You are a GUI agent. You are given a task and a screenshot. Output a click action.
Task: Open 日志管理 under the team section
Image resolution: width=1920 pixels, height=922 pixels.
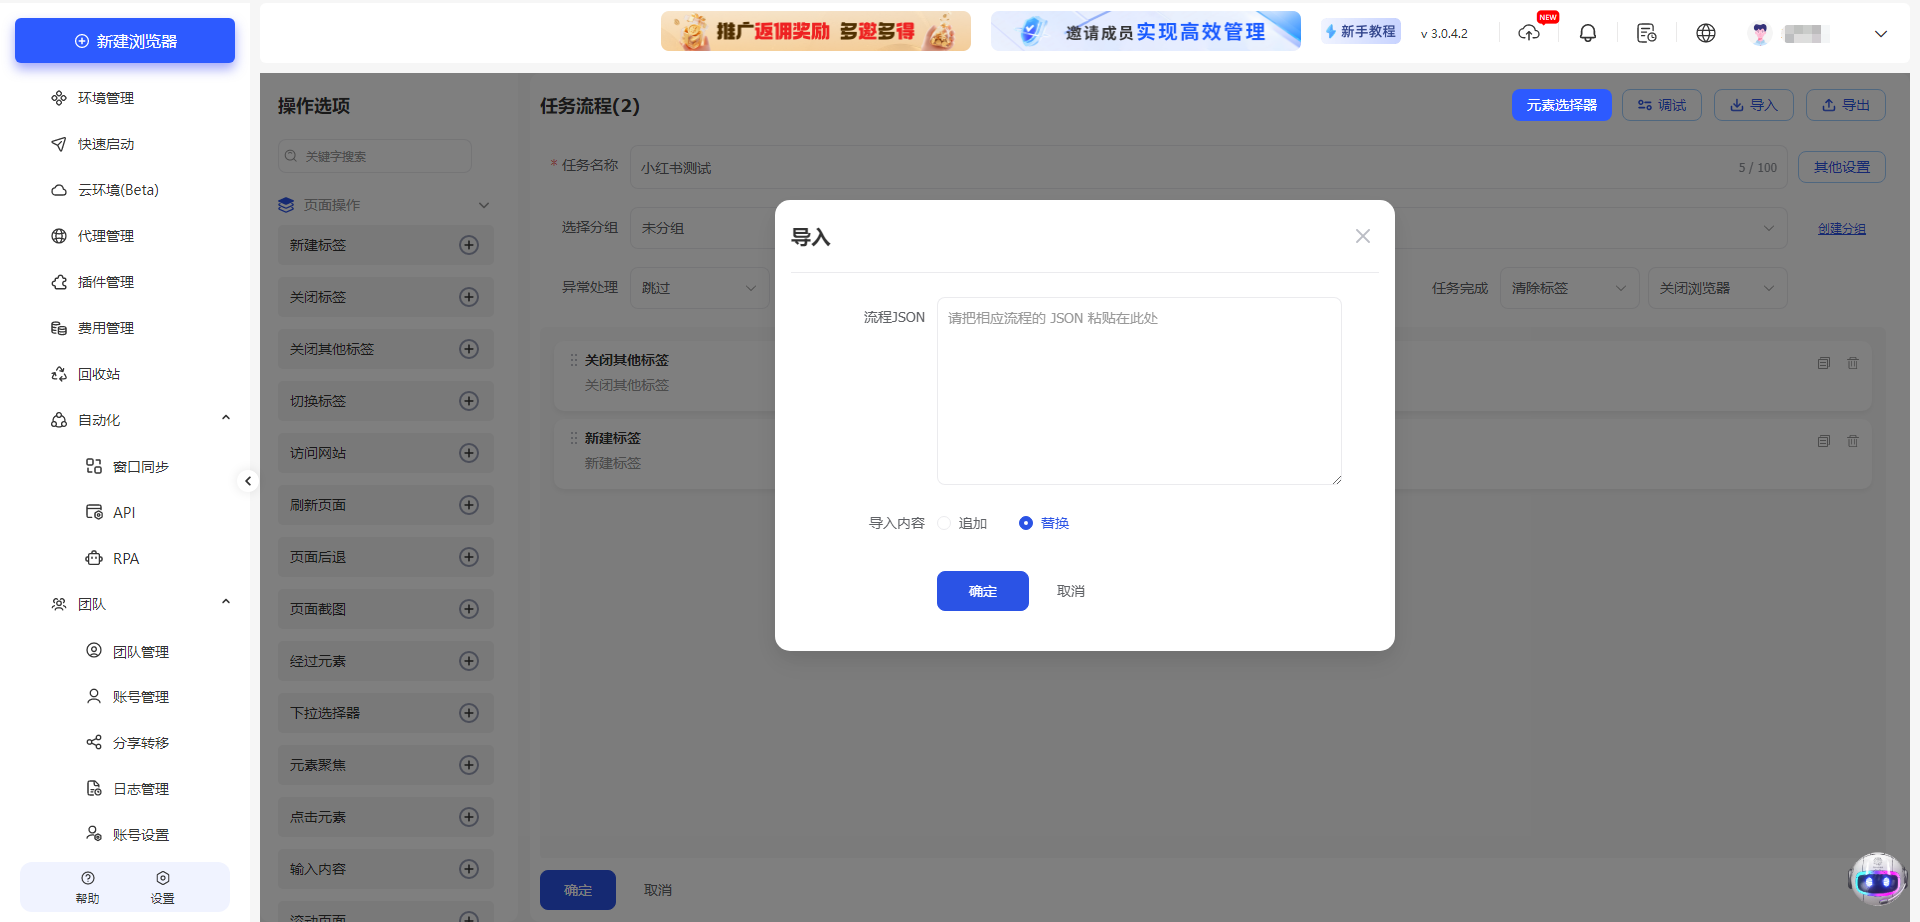(140, 788)
